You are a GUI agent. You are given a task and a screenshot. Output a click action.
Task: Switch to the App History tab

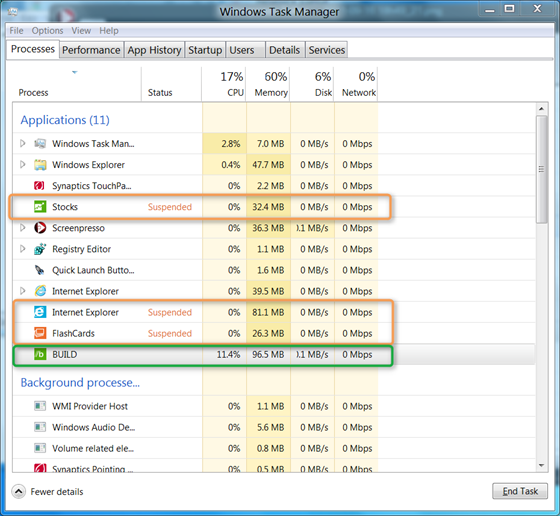coord(154,50)
